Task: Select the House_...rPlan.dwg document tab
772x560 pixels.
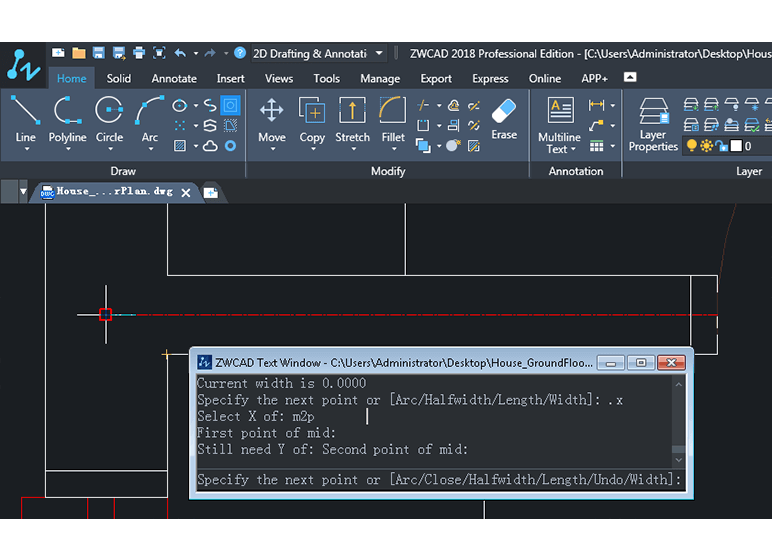Action: 114,191
